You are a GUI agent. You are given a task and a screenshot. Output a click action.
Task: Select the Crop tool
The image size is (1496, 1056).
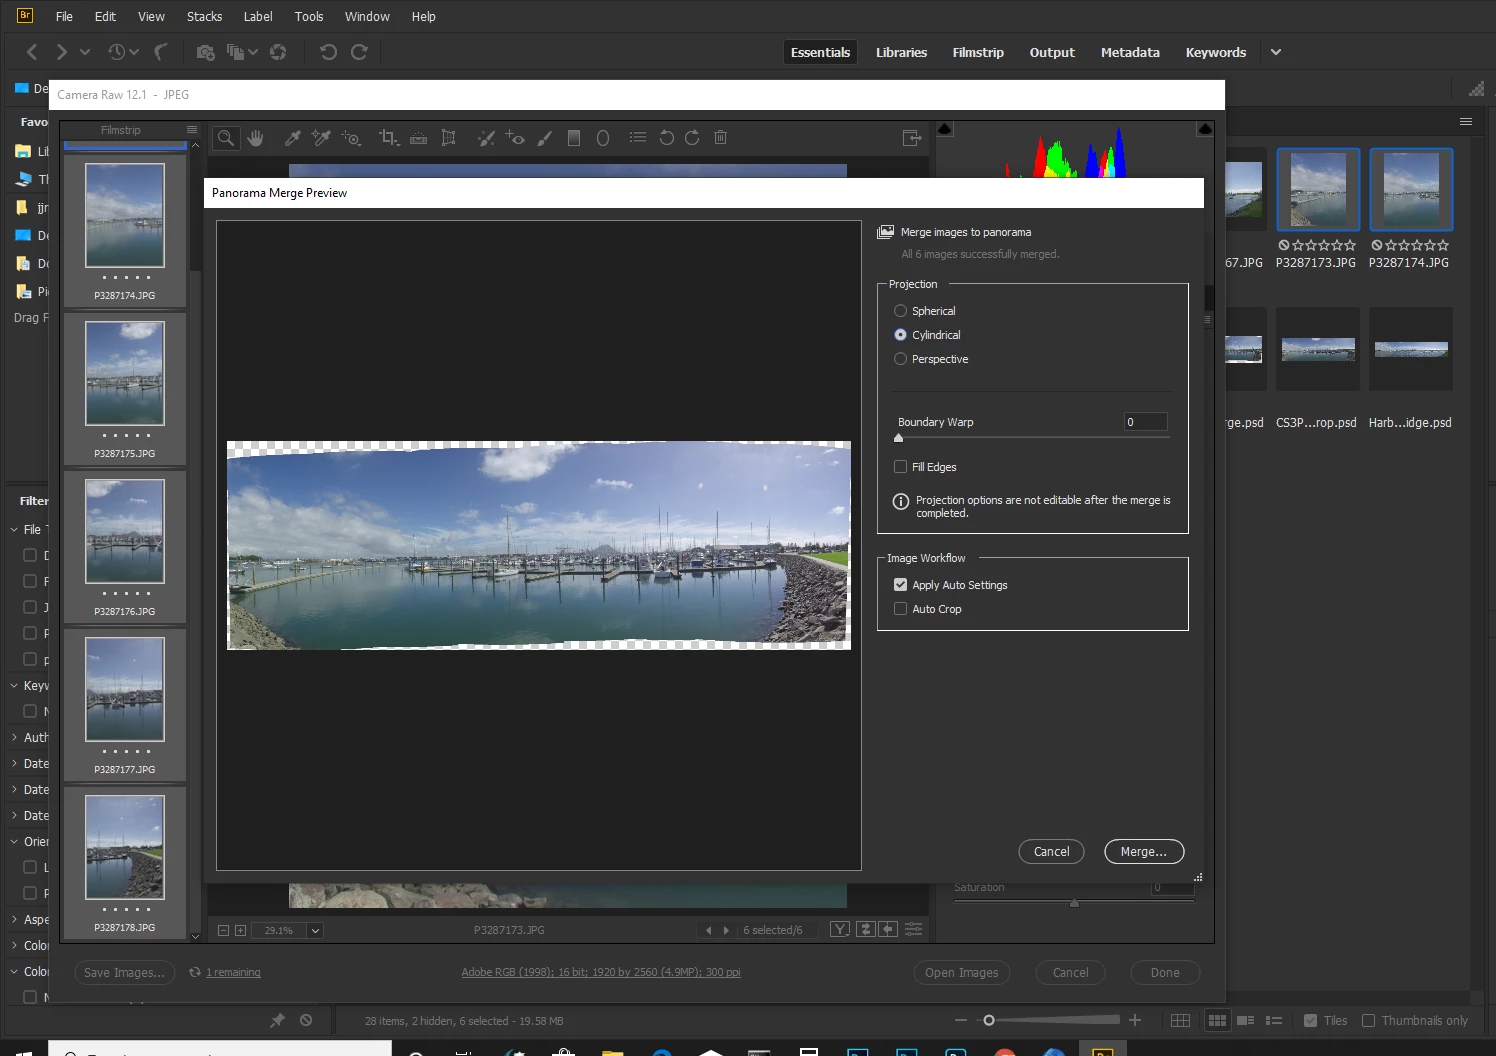tap(388, 138)
